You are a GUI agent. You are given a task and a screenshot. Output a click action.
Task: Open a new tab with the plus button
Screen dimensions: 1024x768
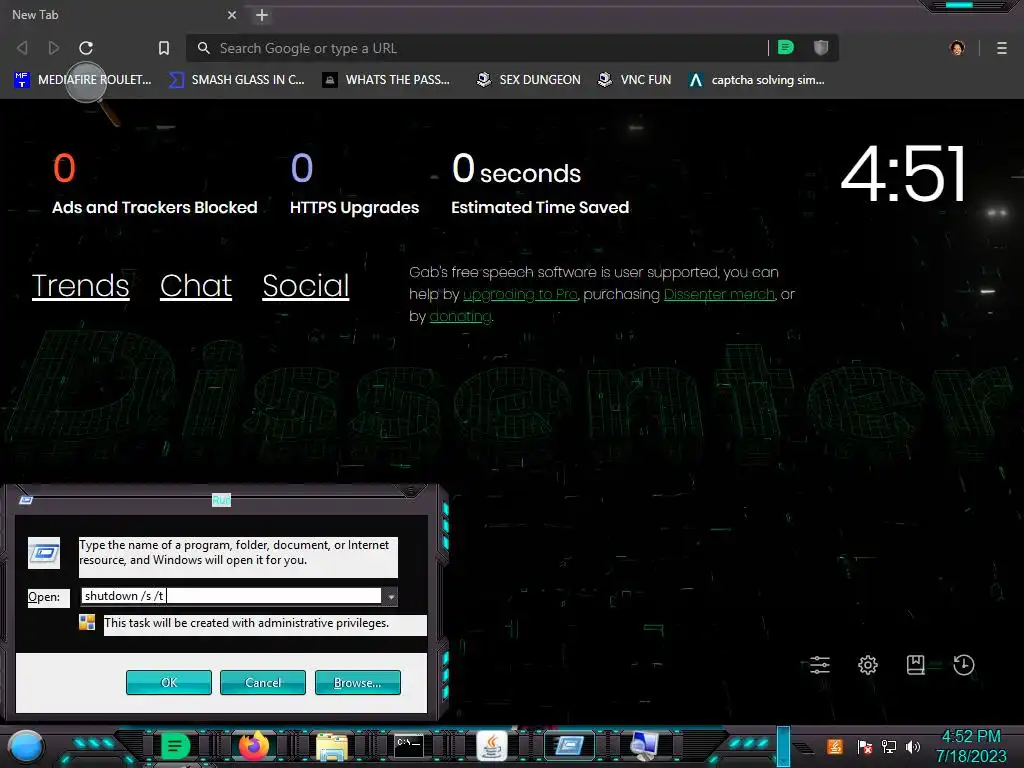pos(262,15)
